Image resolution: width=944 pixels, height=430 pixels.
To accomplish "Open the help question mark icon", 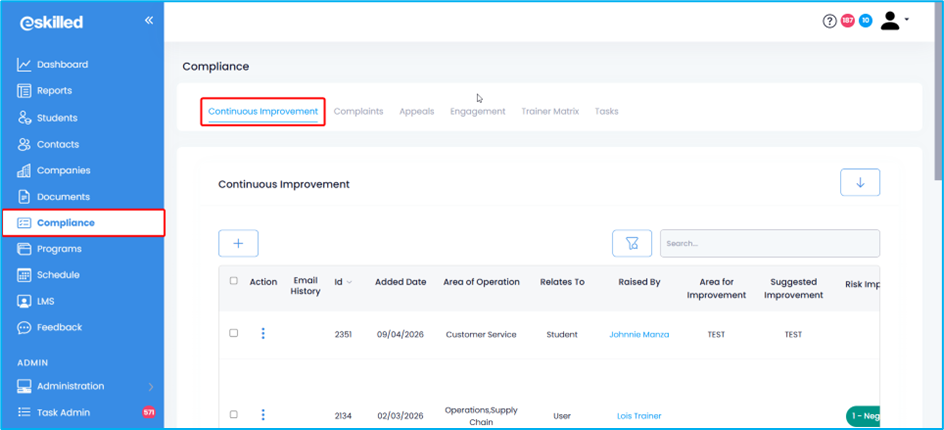I will [829, 21].
